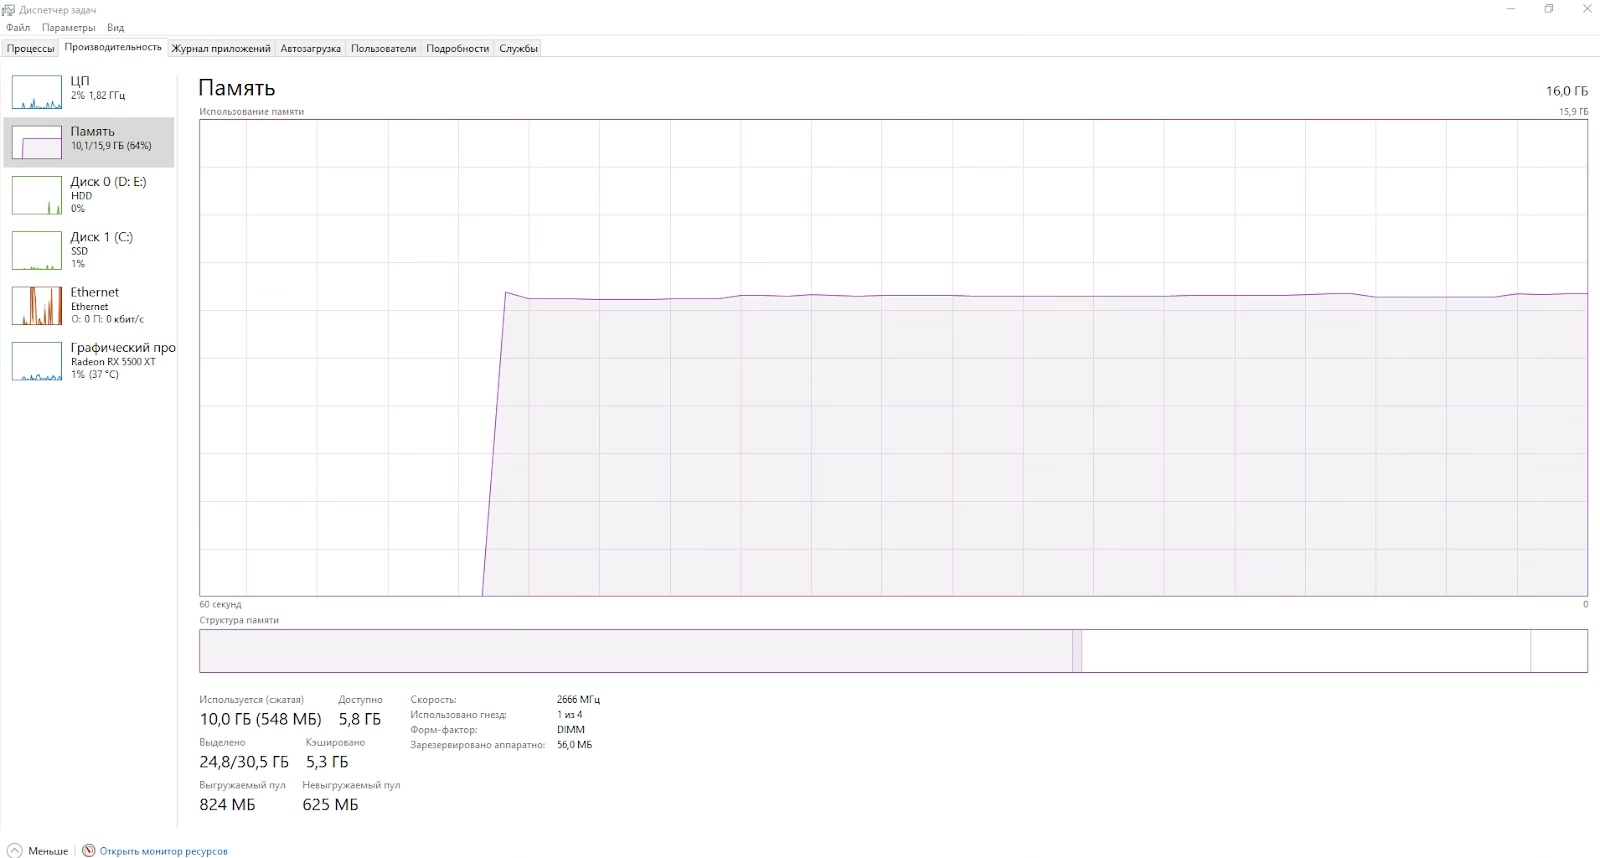
Task: Click the 2666 МГц speed value
Action: (578, 700)
